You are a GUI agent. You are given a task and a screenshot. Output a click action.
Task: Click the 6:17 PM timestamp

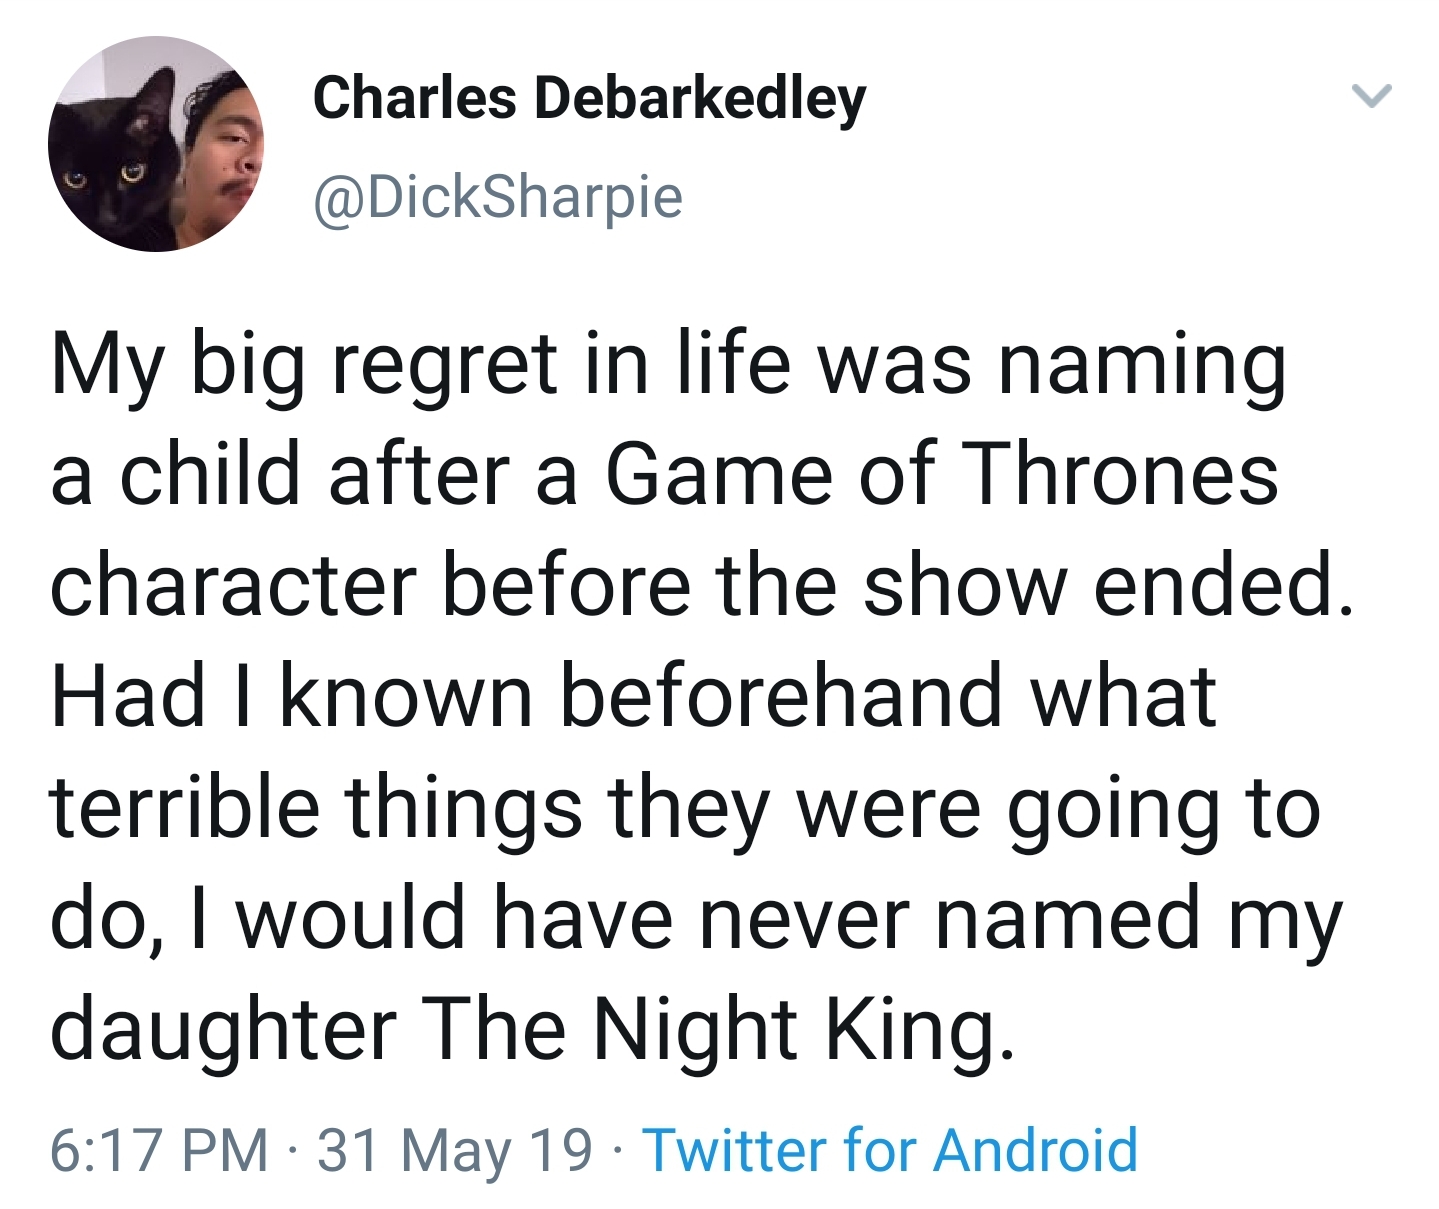(159, 1149)
